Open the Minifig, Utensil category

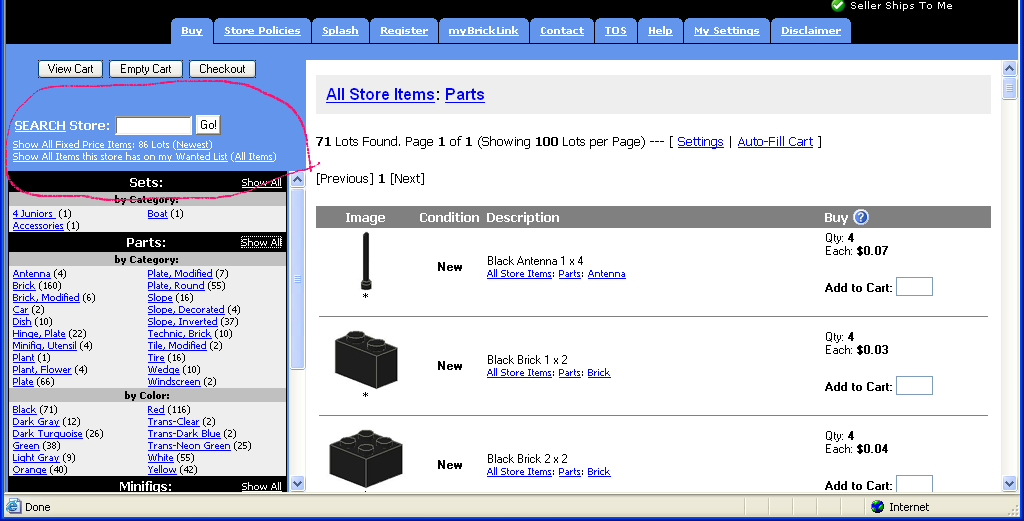[x=44, y=345]
